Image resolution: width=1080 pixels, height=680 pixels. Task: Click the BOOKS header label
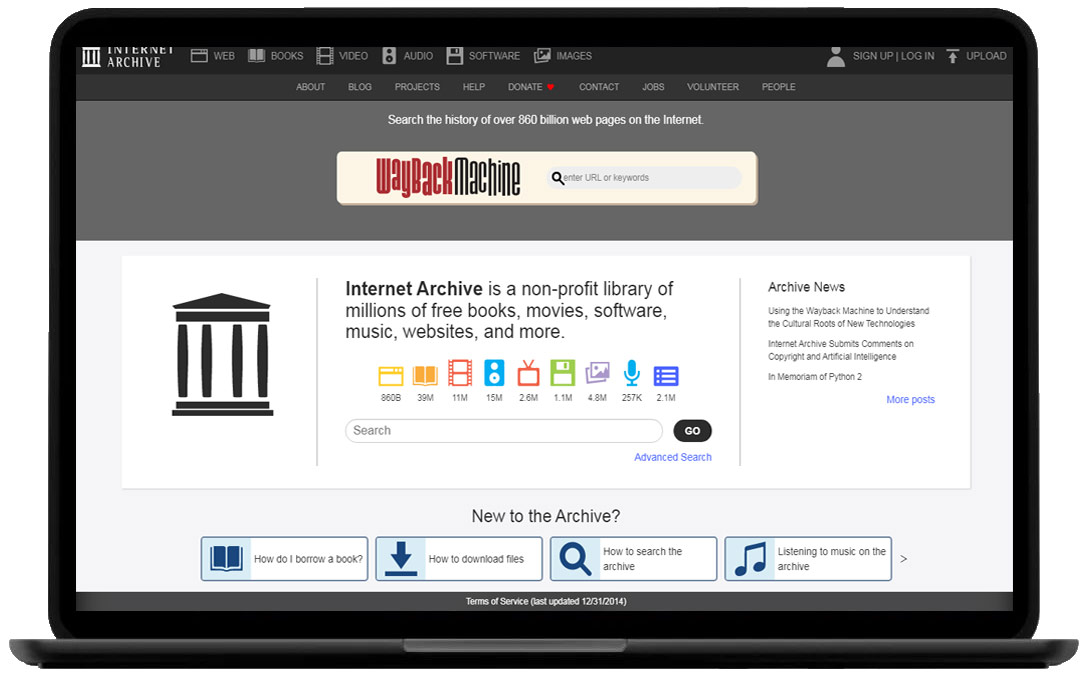[x=287, y=56]
